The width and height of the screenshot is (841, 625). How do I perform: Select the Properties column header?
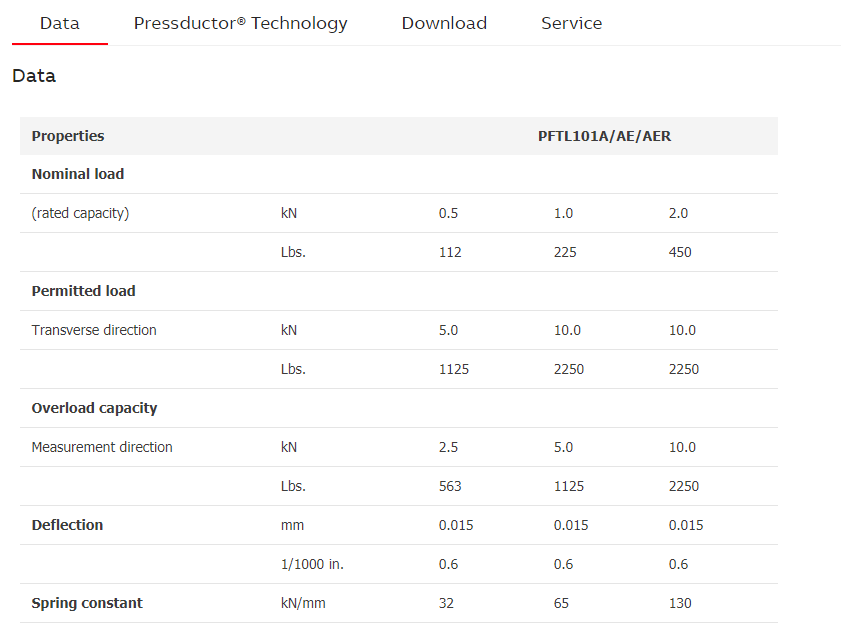click(68, 136)
